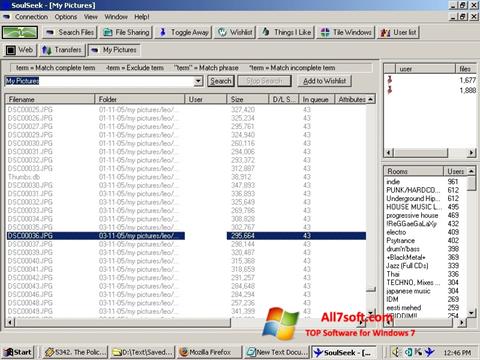Image resolution: width=480 pixels, height=360 pixels.
Task: Click the Tile Windows toolbar button
Action: (346, 32)
